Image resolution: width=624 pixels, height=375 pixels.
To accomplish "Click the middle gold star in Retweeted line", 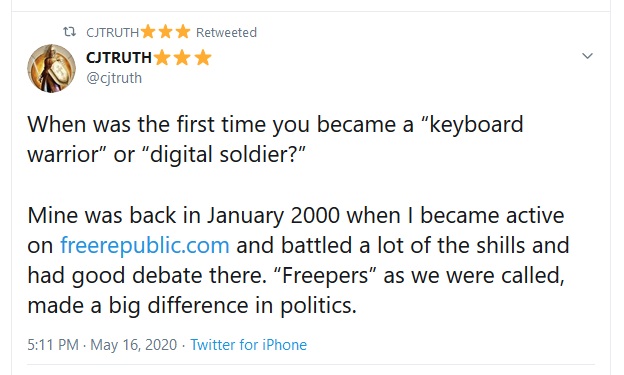I will 165,31.
